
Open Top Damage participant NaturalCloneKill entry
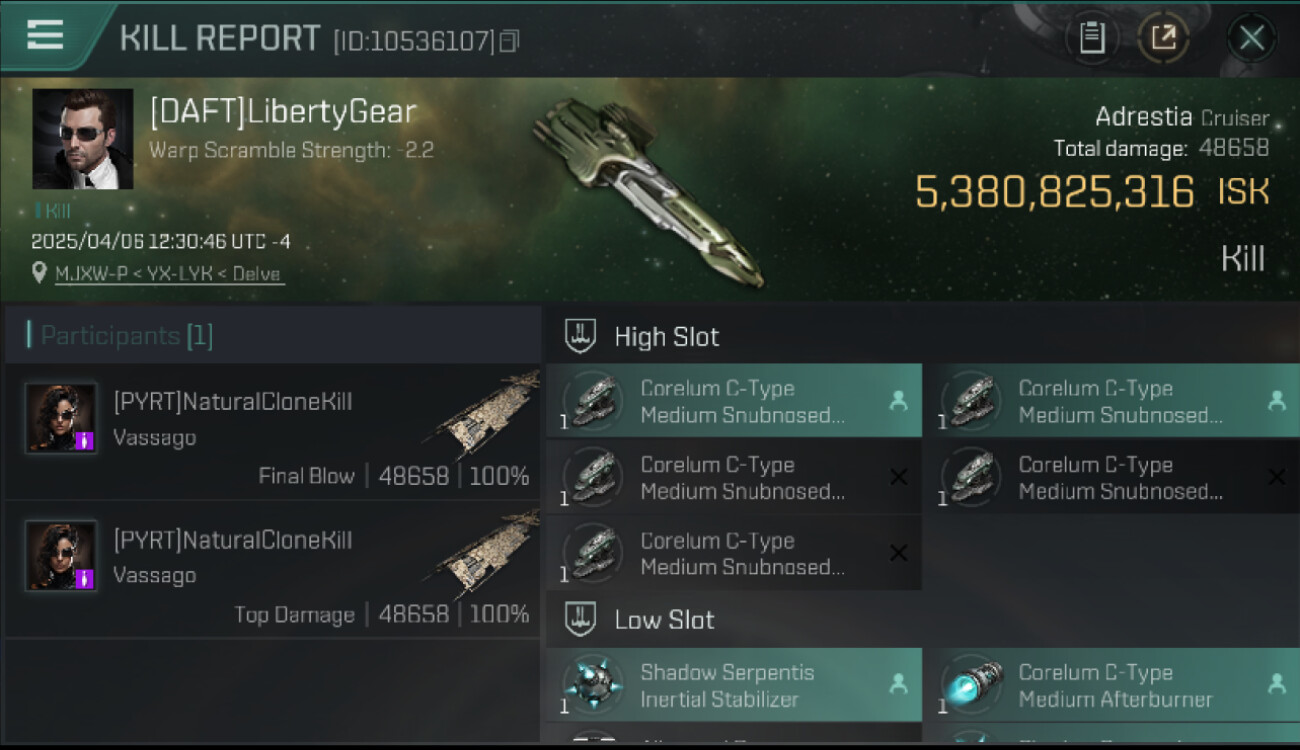[x=272, y=569]
